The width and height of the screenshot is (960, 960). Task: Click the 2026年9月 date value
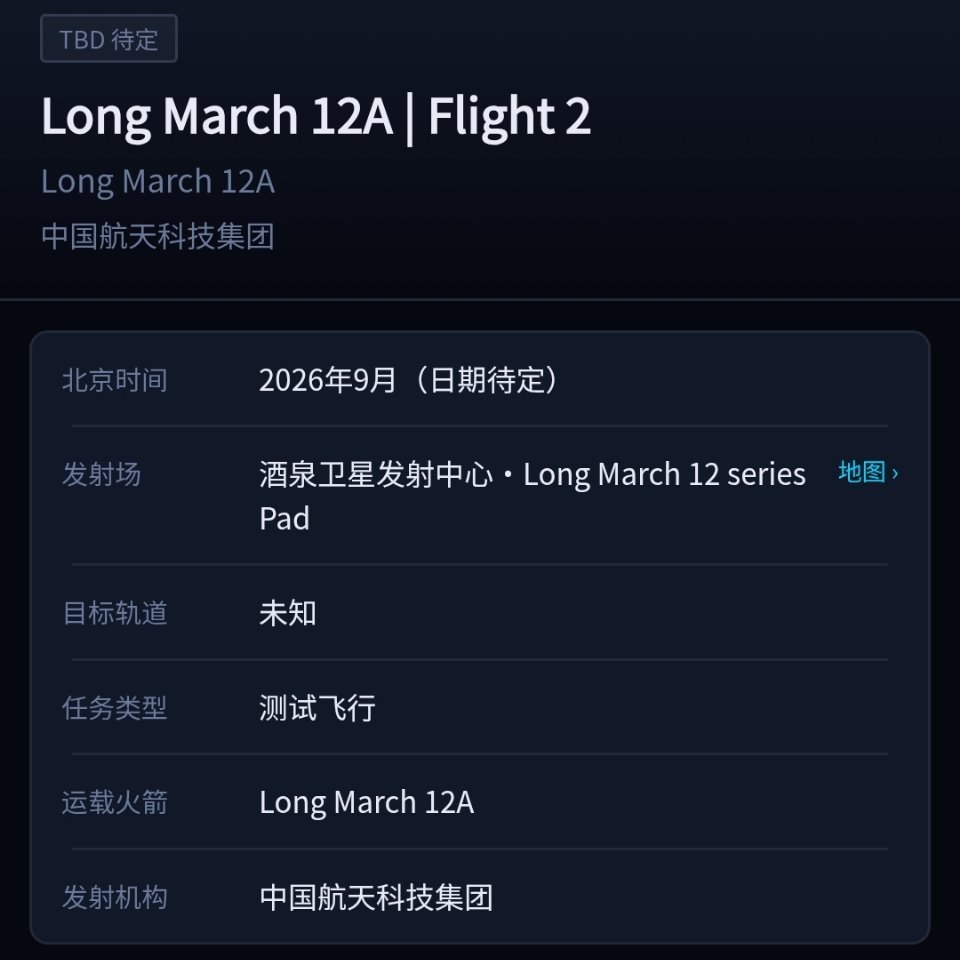(327, 380)
